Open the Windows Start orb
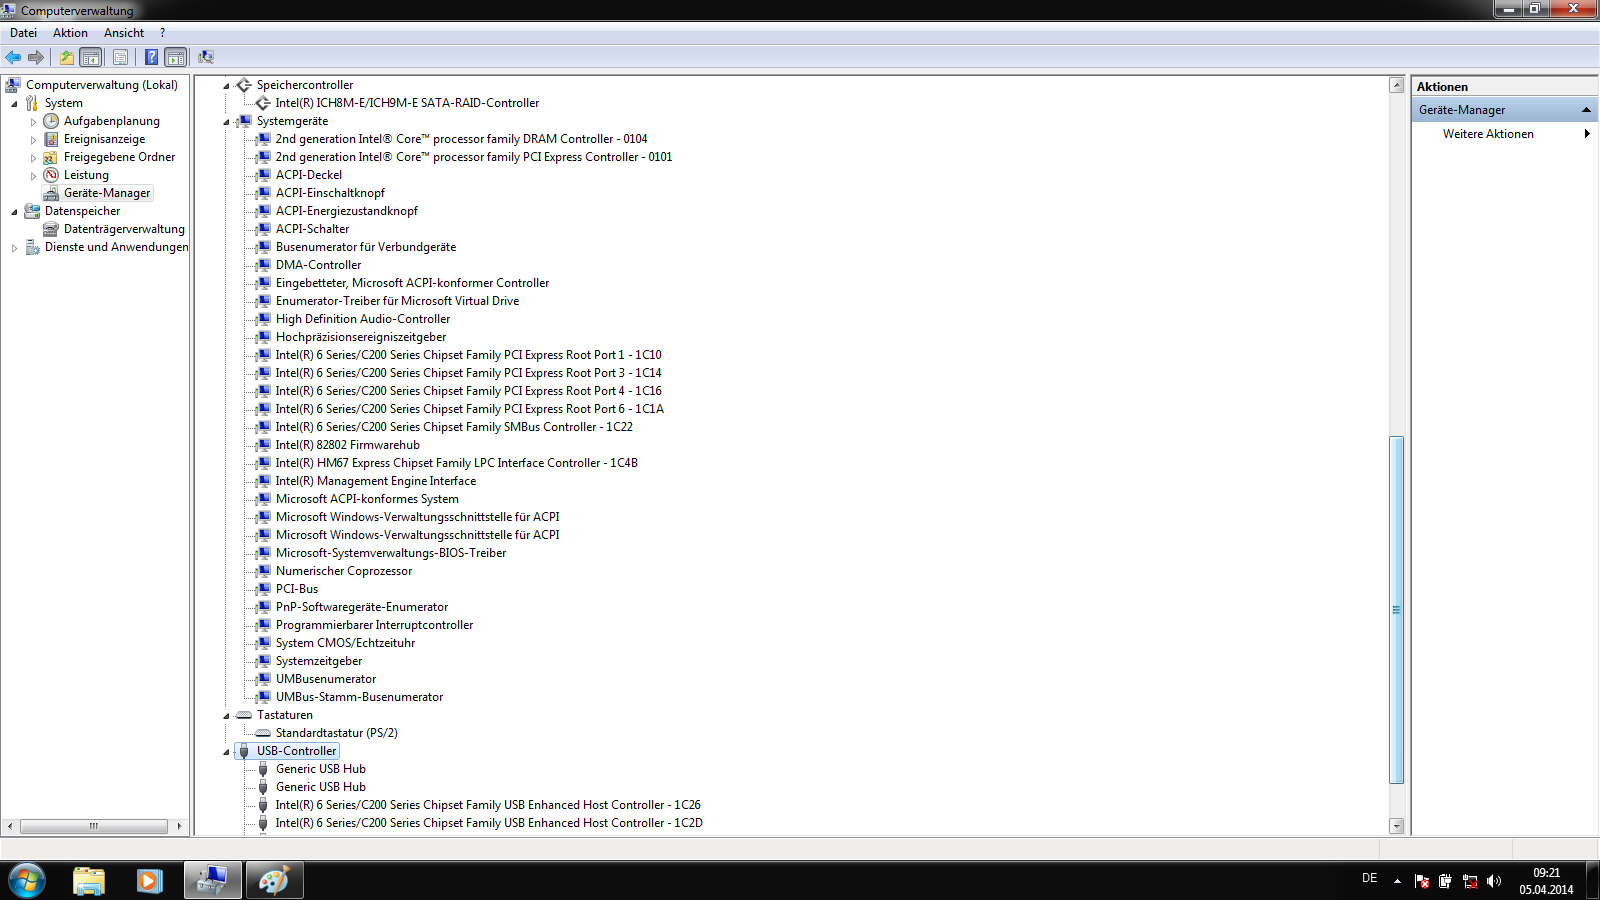Viewport: 1600px width, 900px height. point(27,880)
